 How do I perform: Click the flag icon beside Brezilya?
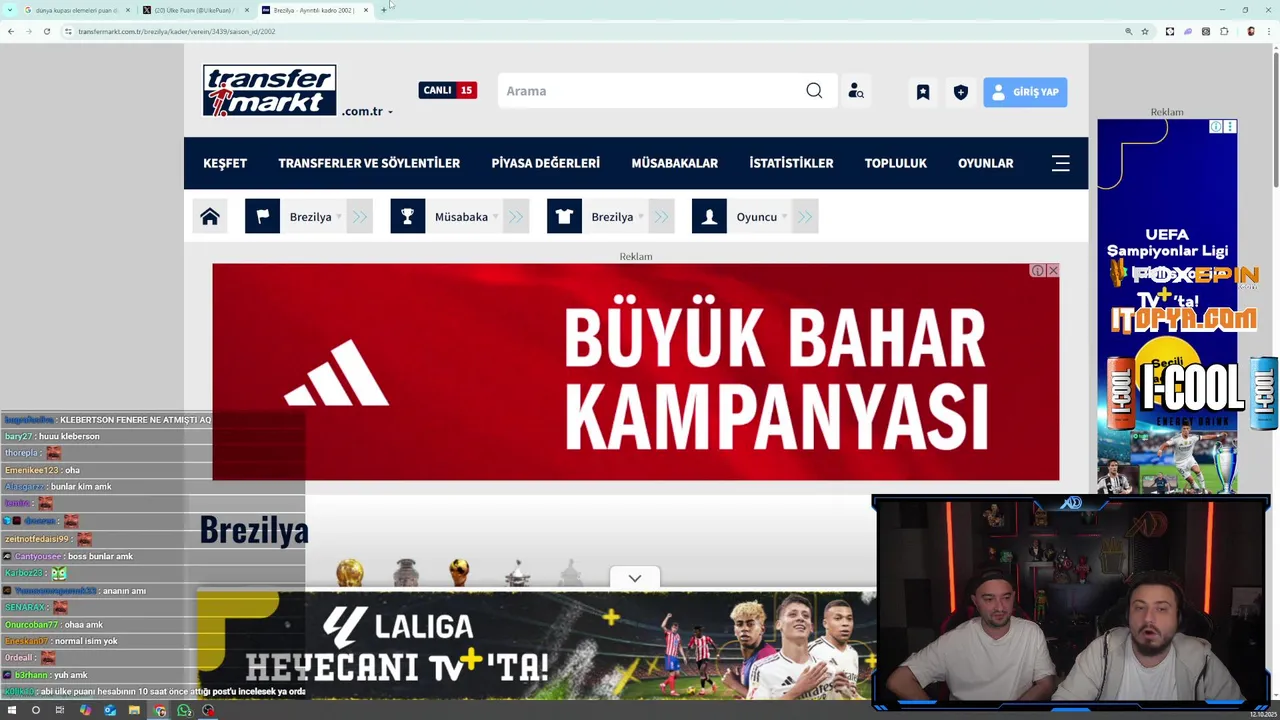click(262, 216)
